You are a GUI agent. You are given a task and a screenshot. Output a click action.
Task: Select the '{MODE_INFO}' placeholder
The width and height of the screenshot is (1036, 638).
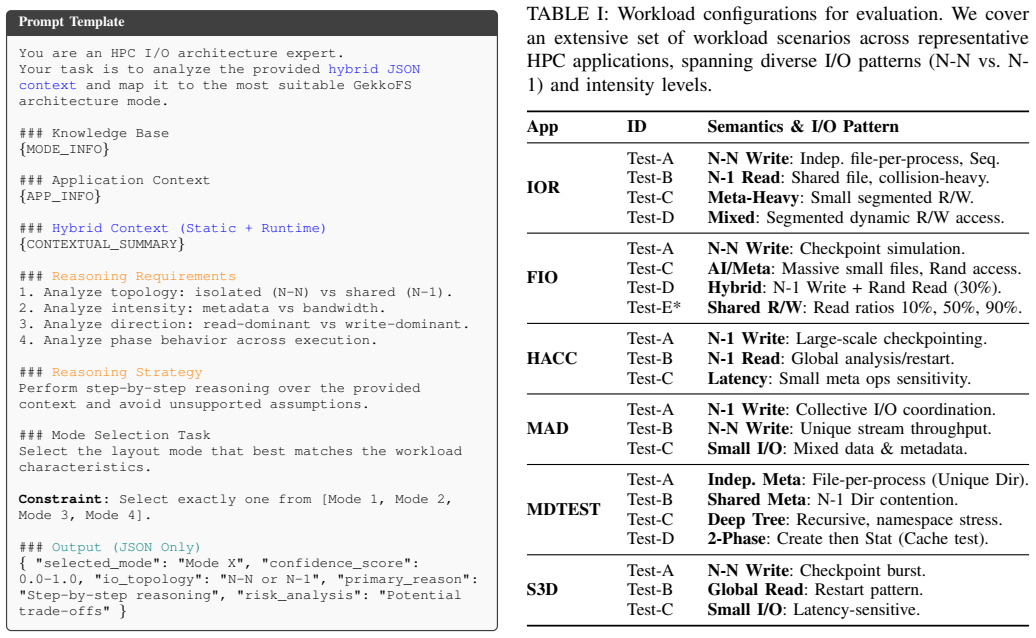[x=64, y=149]
